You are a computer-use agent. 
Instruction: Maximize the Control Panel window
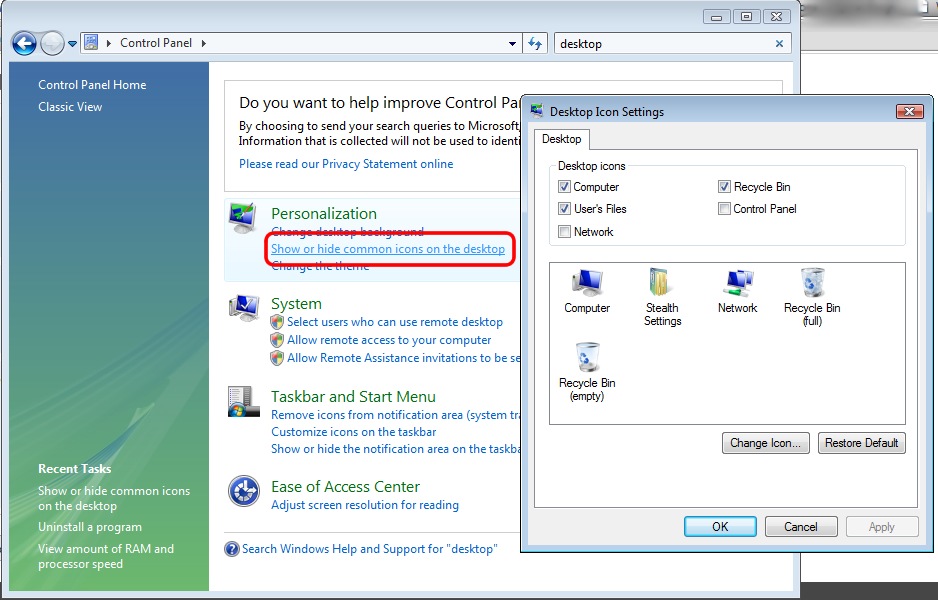point(746,17)
